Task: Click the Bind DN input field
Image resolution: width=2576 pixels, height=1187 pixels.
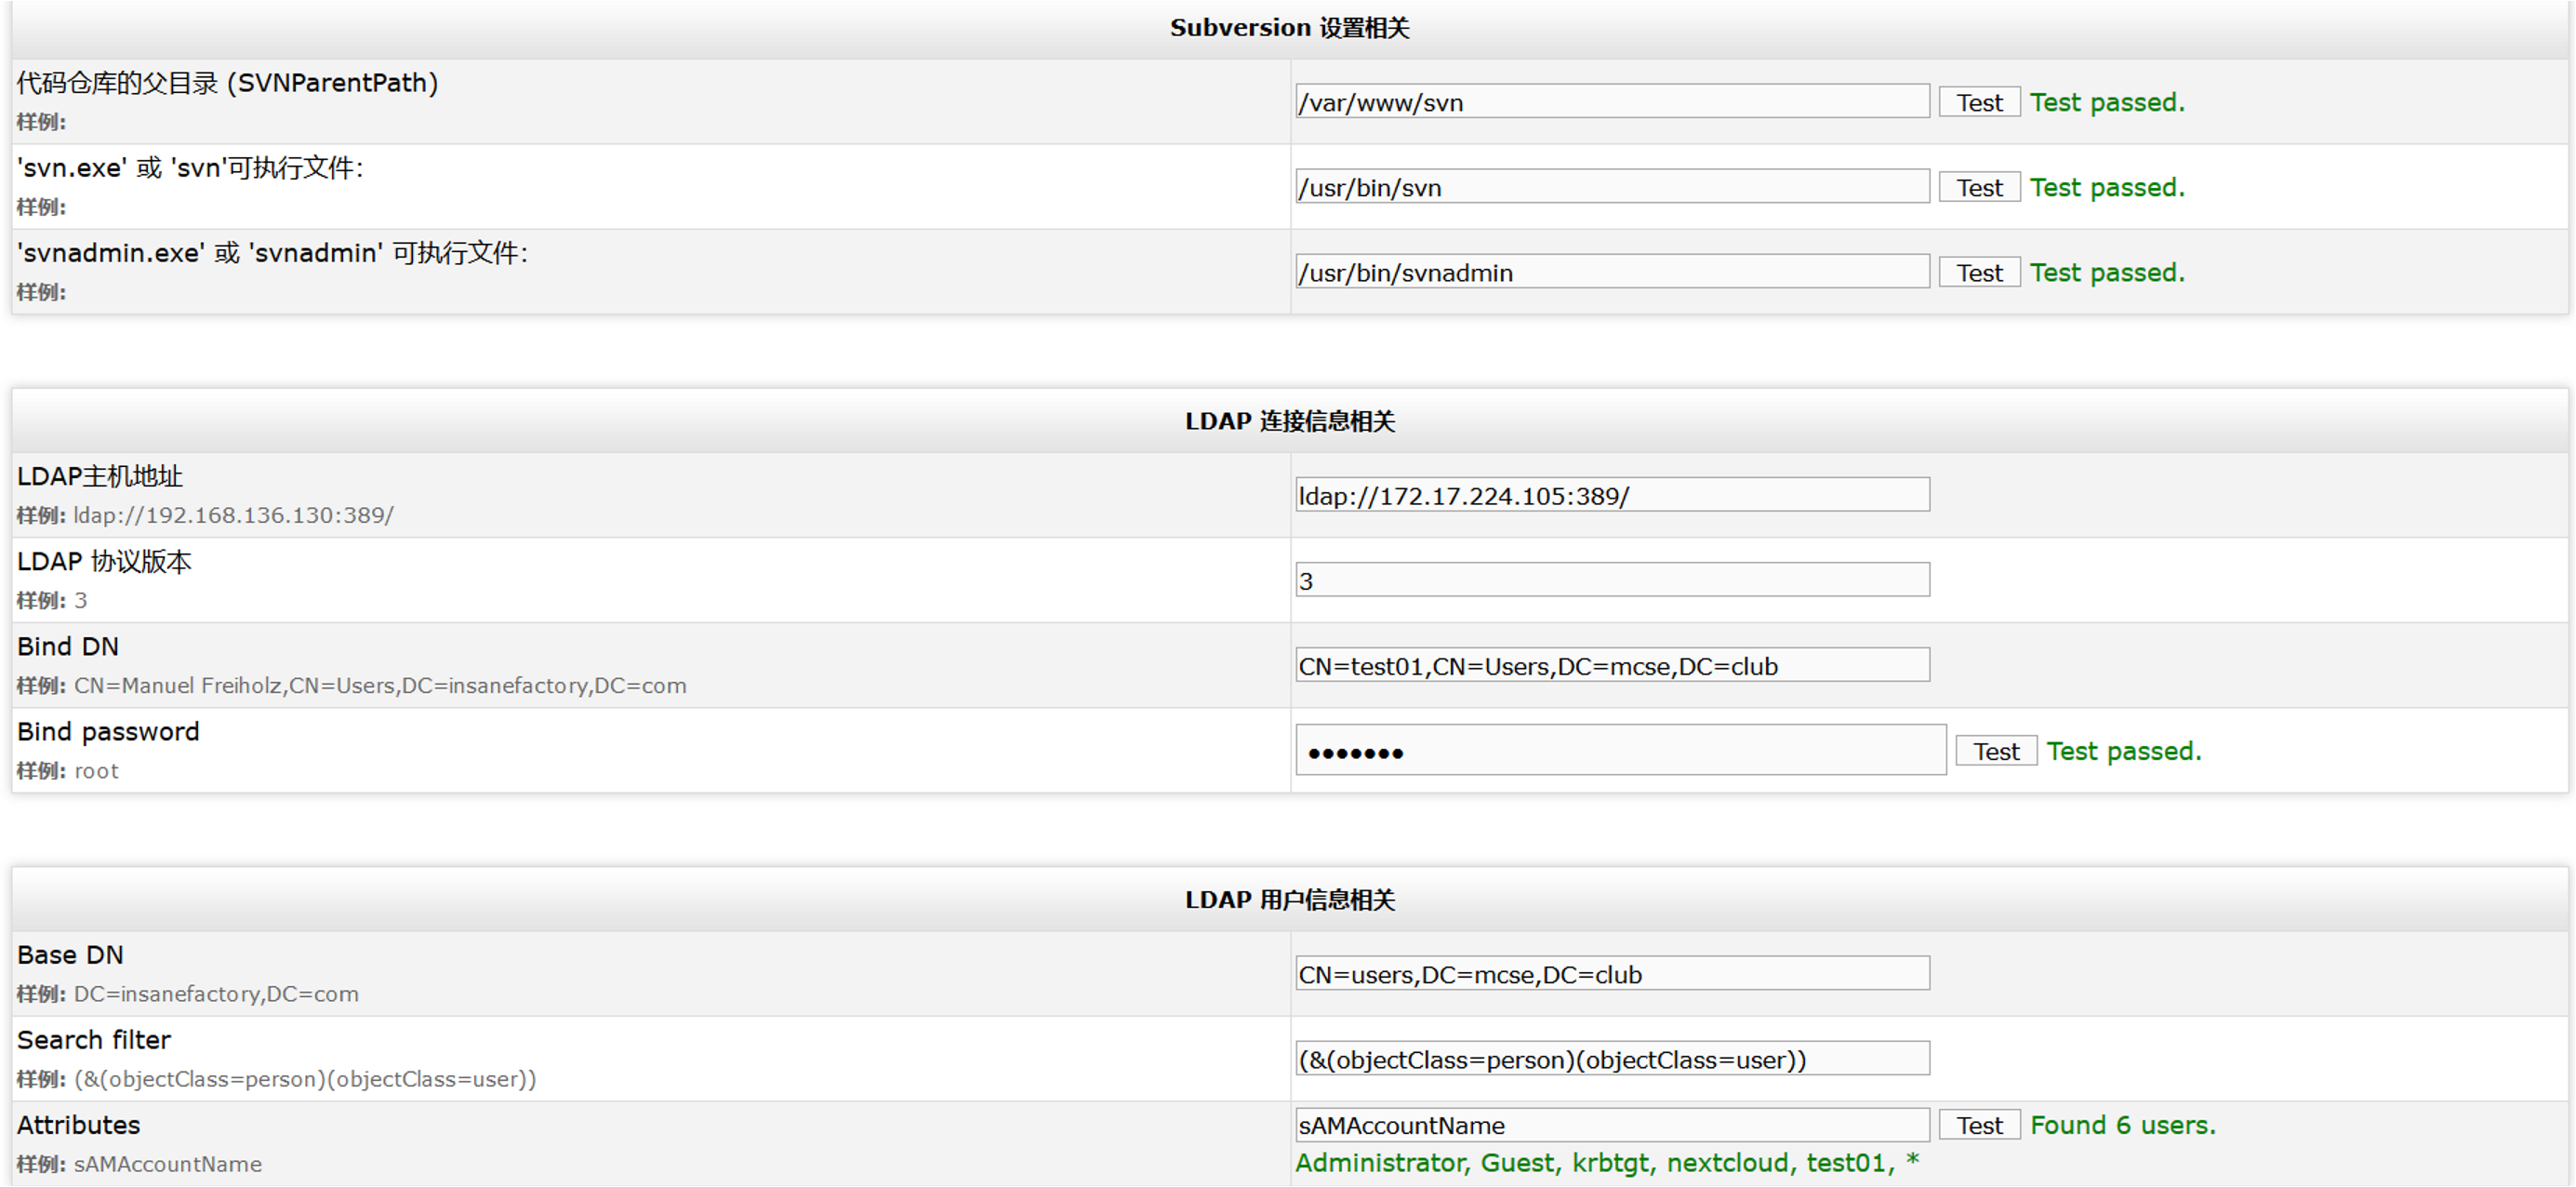Action: point(1612,665)
